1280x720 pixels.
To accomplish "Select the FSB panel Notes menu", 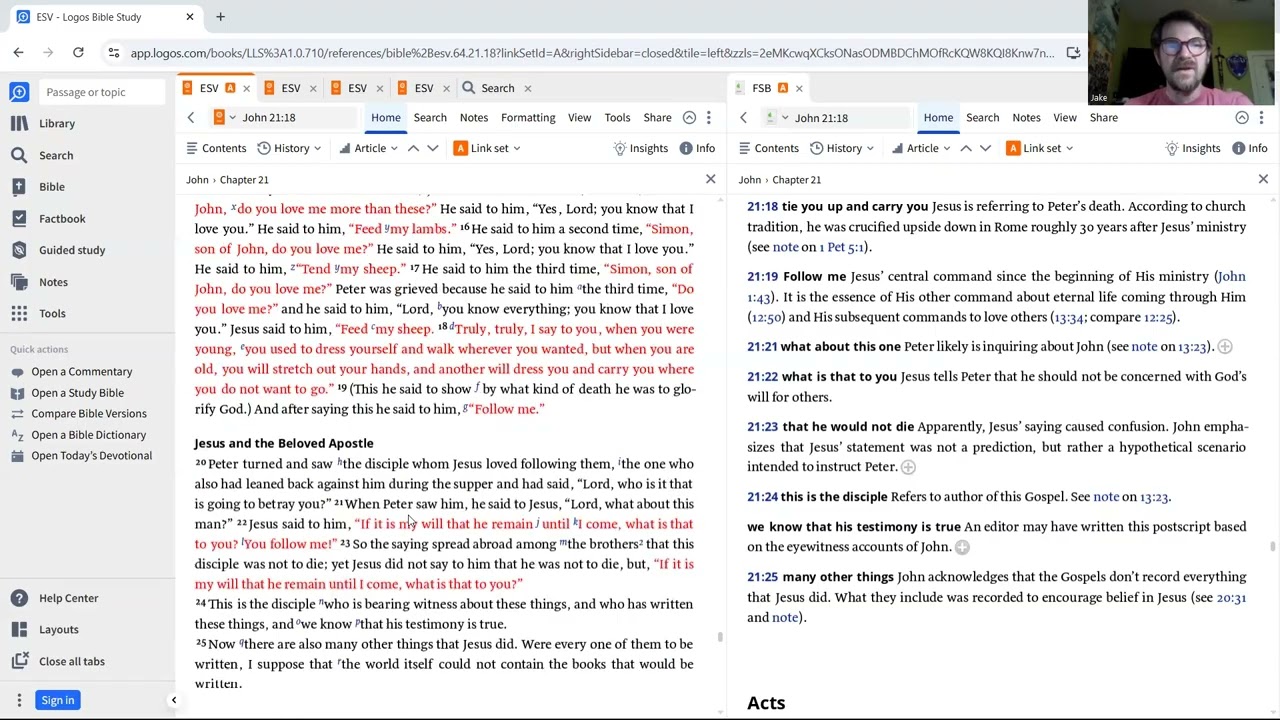I will pyautogui.click(x=1026, y=118).
